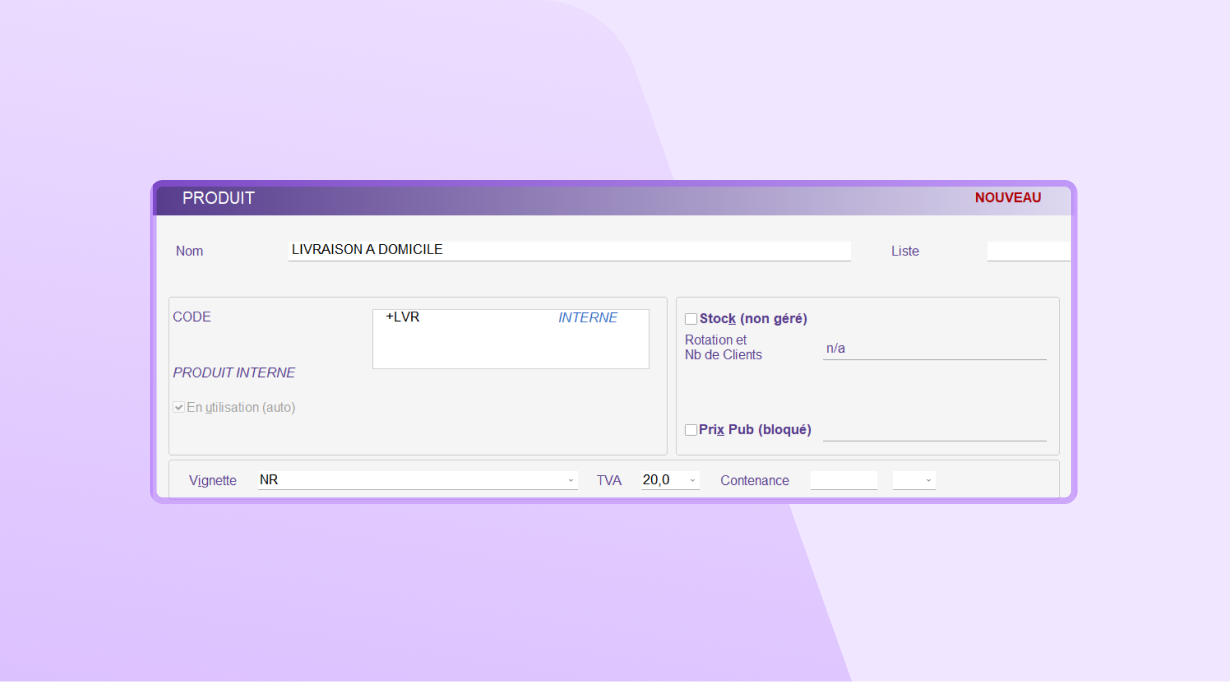Click the INTERNE code type text
1230x682 pixels.
point(587,318)
